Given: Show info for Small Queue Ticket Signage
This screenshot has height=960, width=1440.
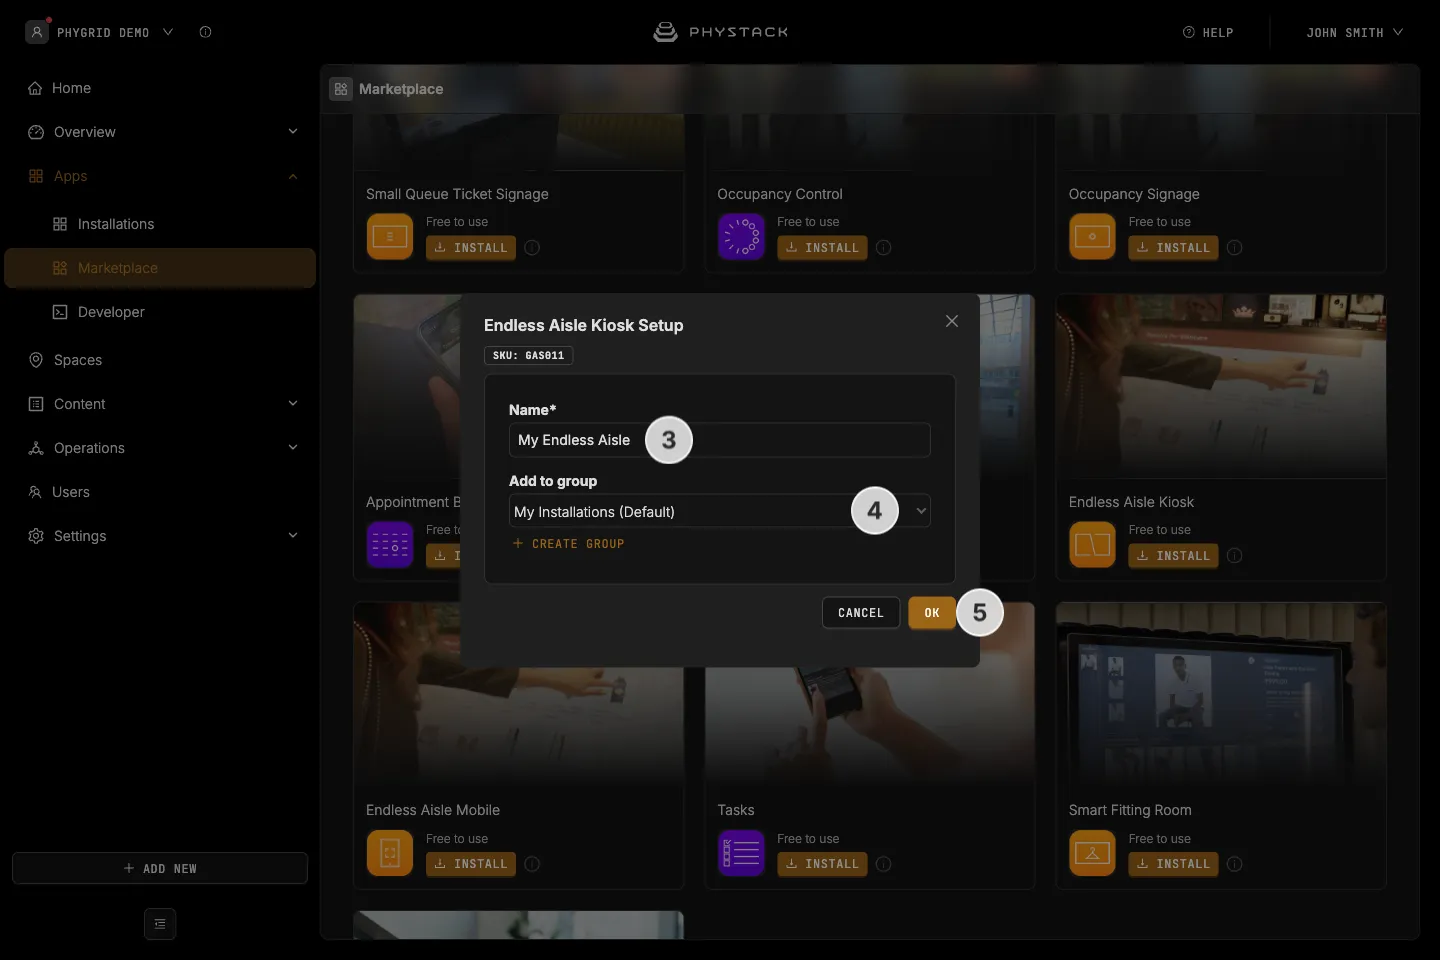Looking at the screenshot, I should (533, 248).
